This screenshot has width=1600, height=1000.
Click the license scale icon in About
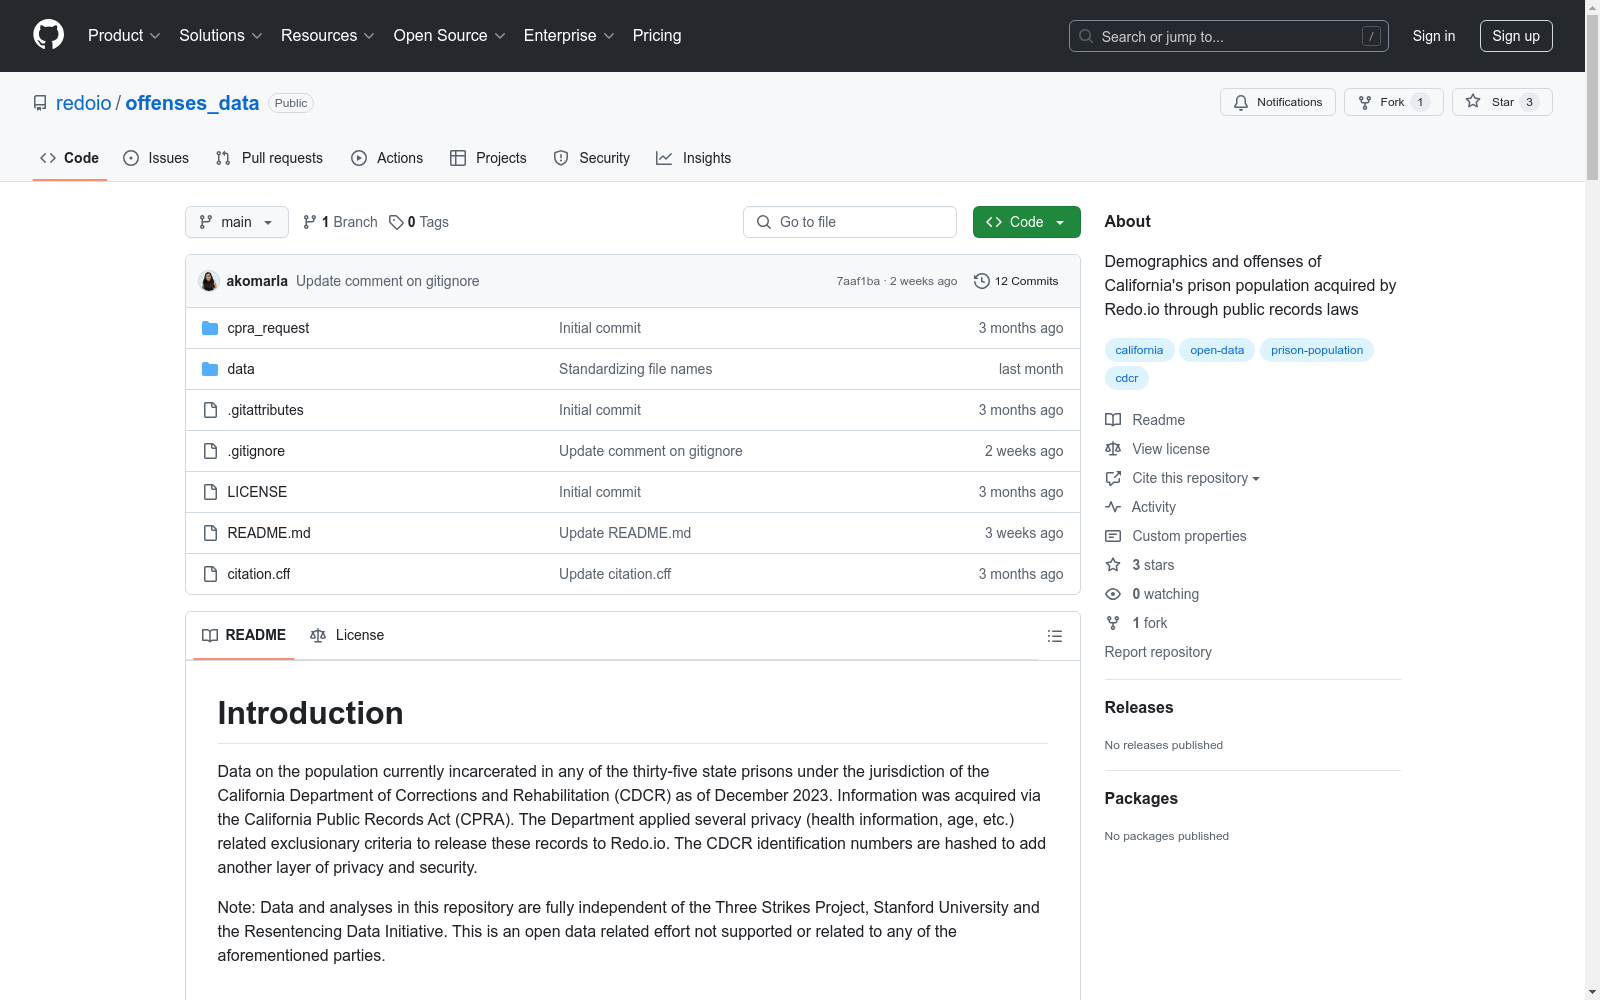pos(1113,449)
